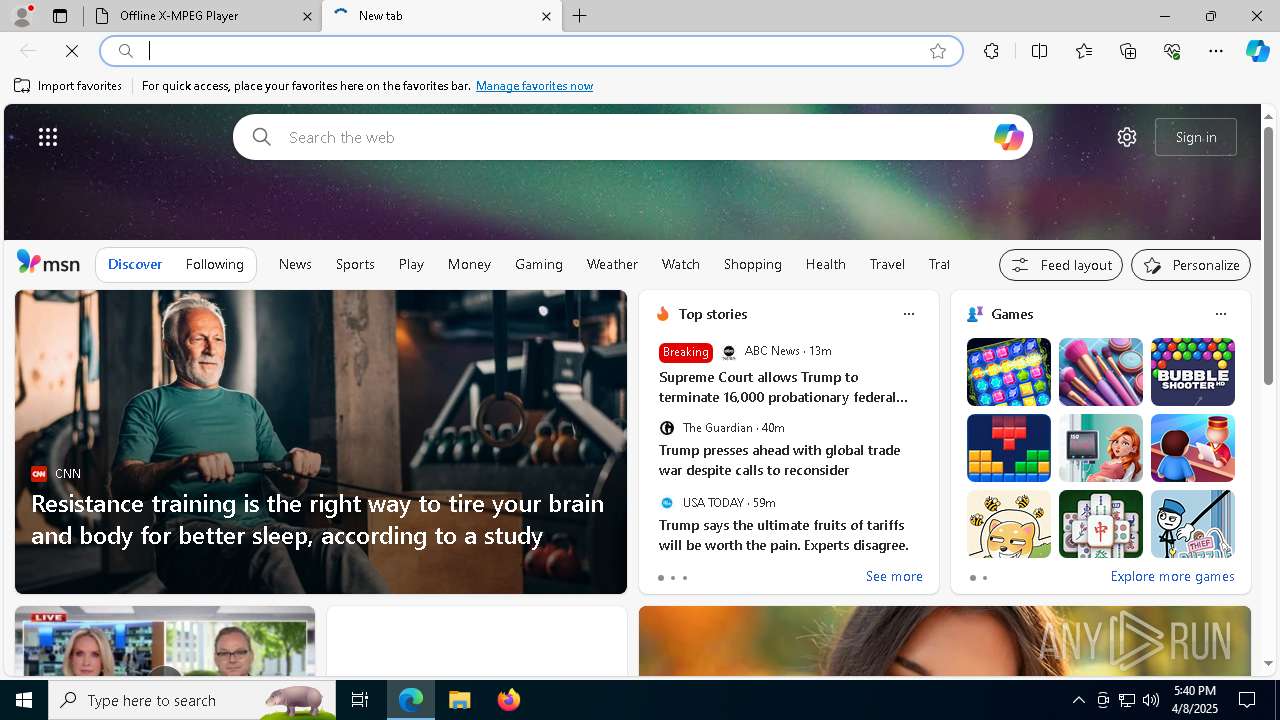Click Import favorites
Viewport: 1280px width, 720px height.
(68, 86)
